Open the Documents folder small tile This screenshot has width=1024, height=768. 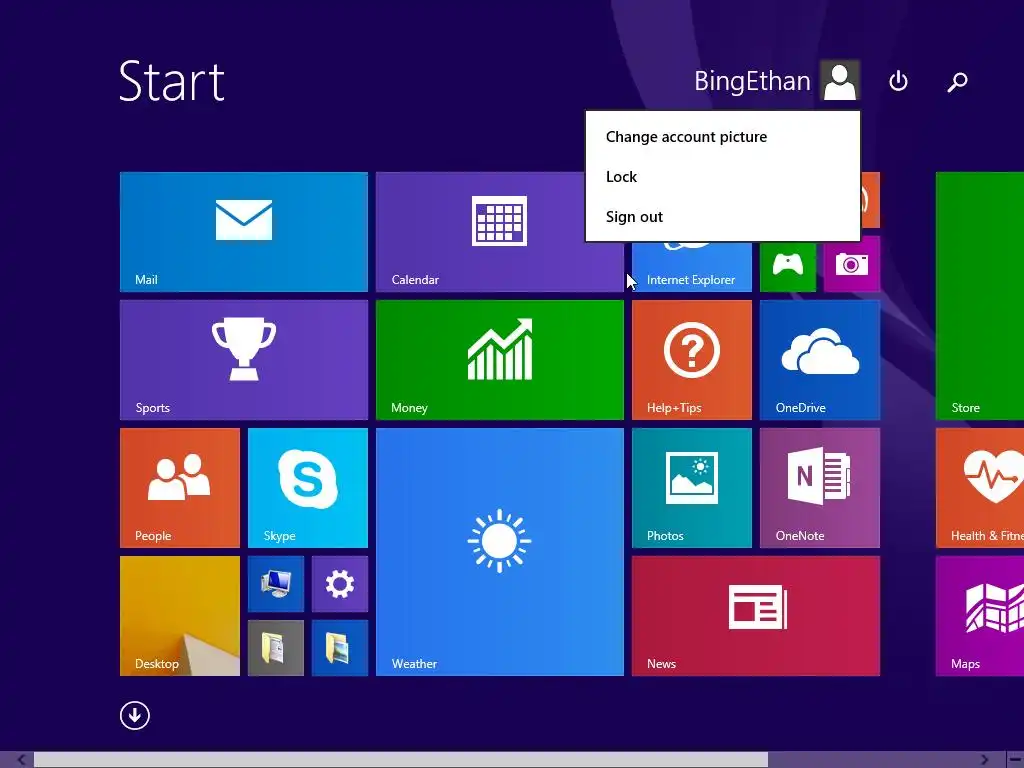(276, 648)
